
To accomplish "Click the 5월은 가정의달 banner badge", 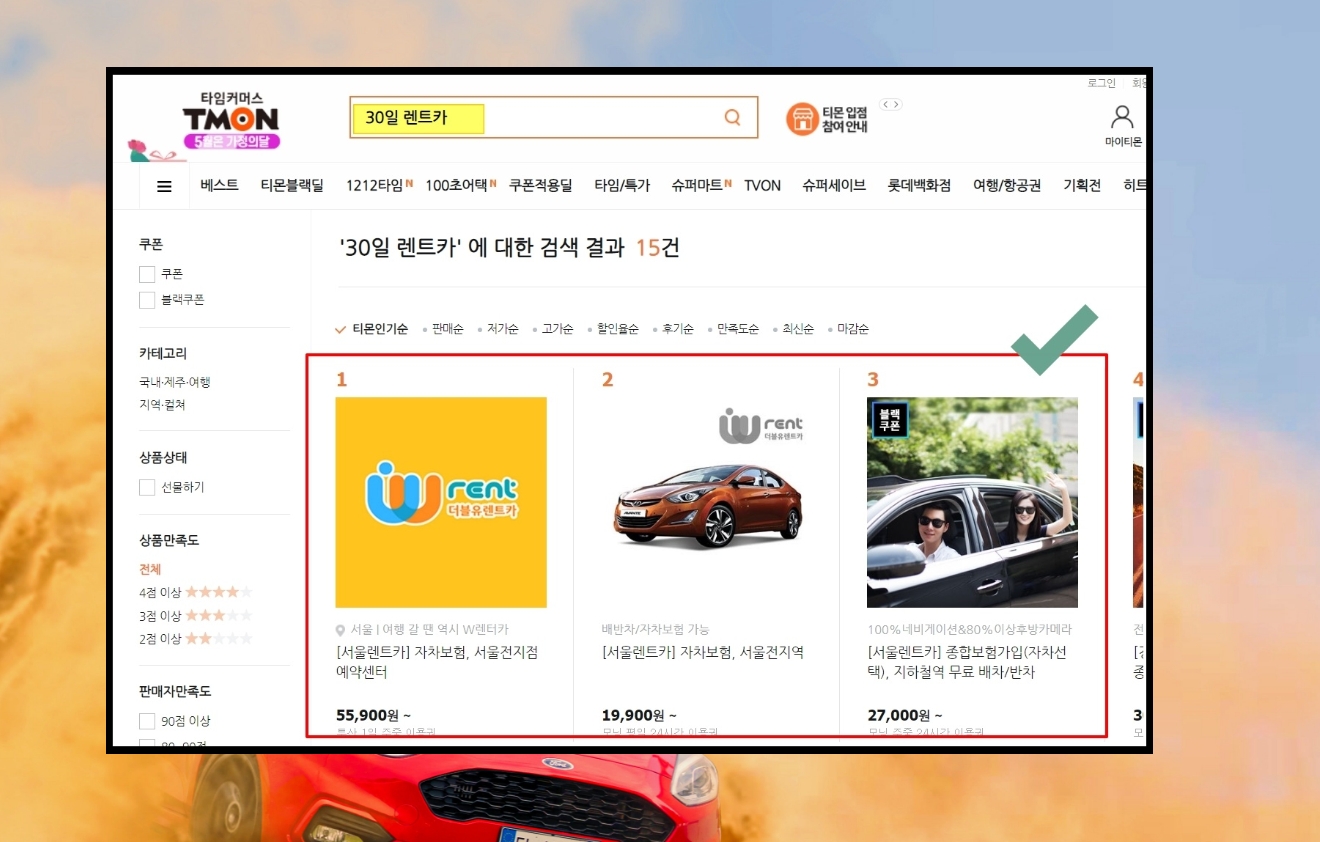I will [x=232, y=141].
